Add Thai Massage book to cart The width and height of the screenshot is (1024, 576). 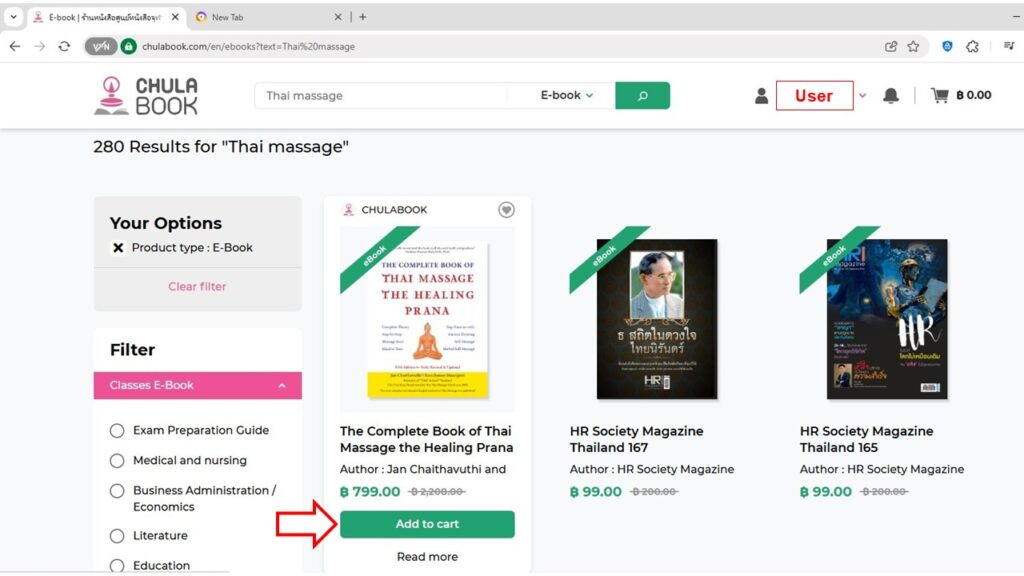(x=427, y=525)
